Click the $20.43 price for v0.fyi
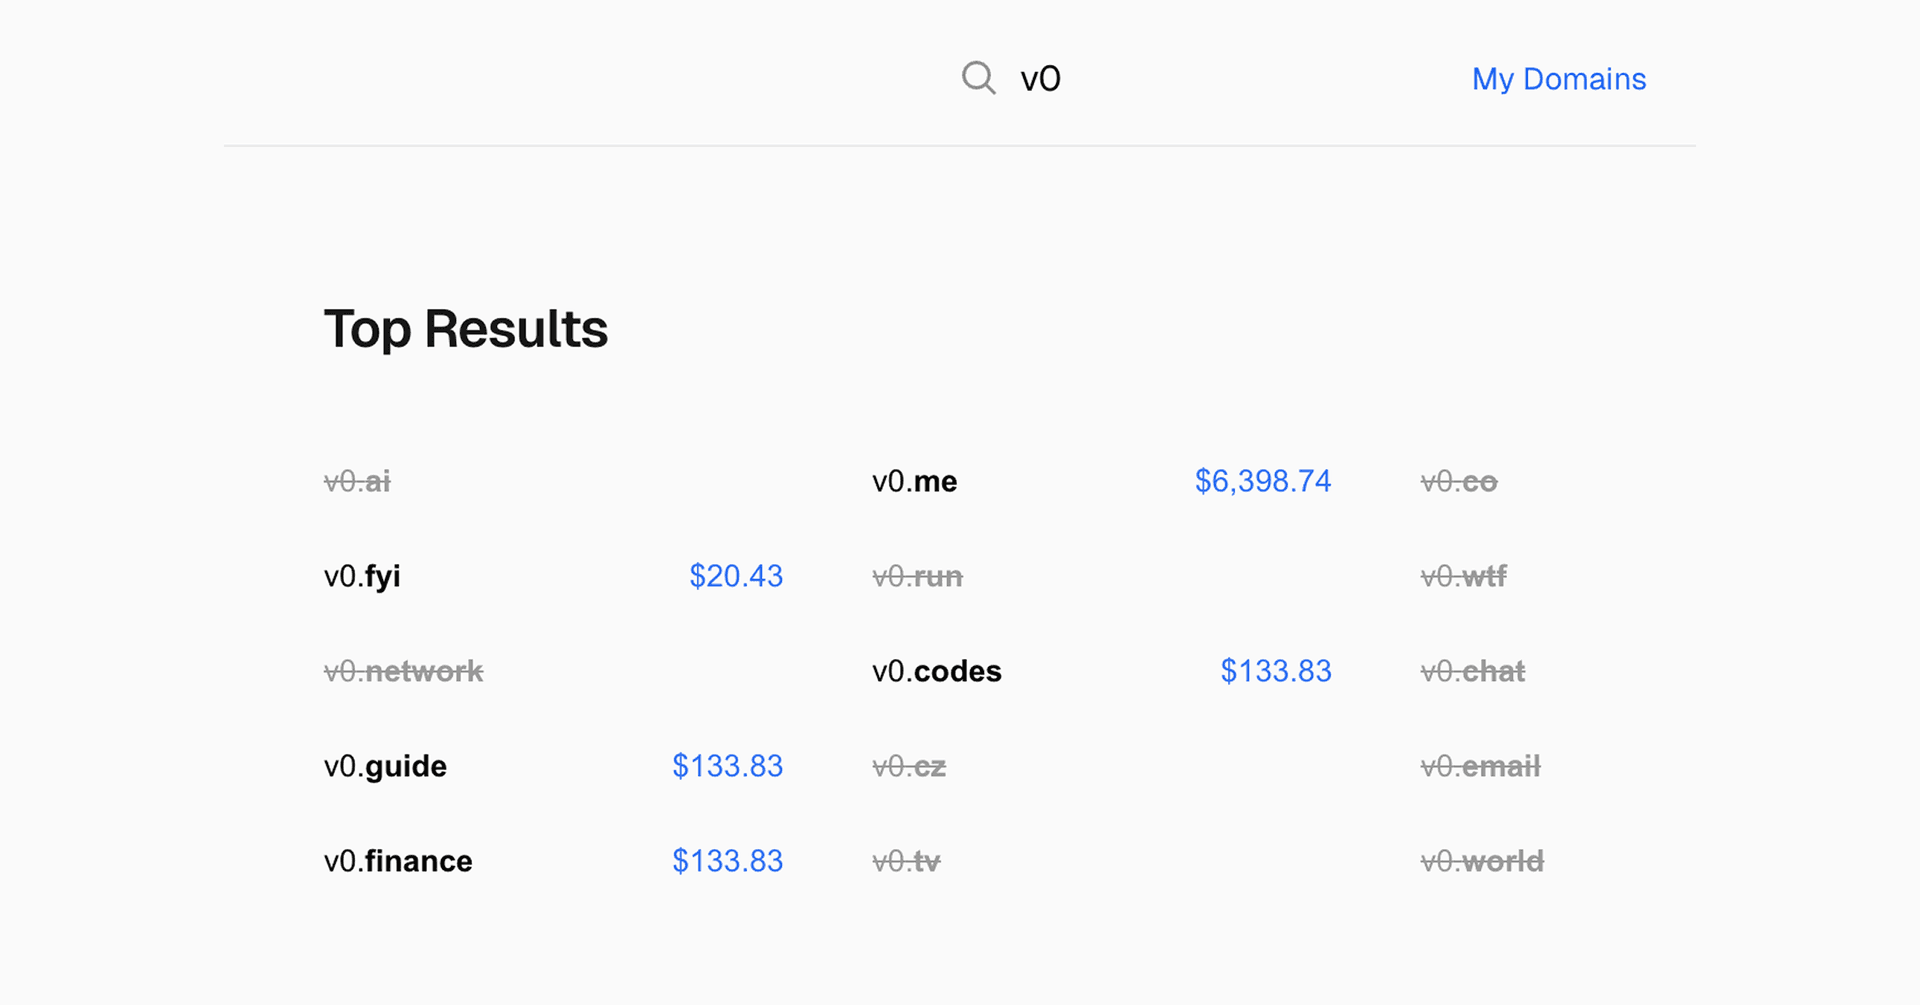 tap(735, 576)
